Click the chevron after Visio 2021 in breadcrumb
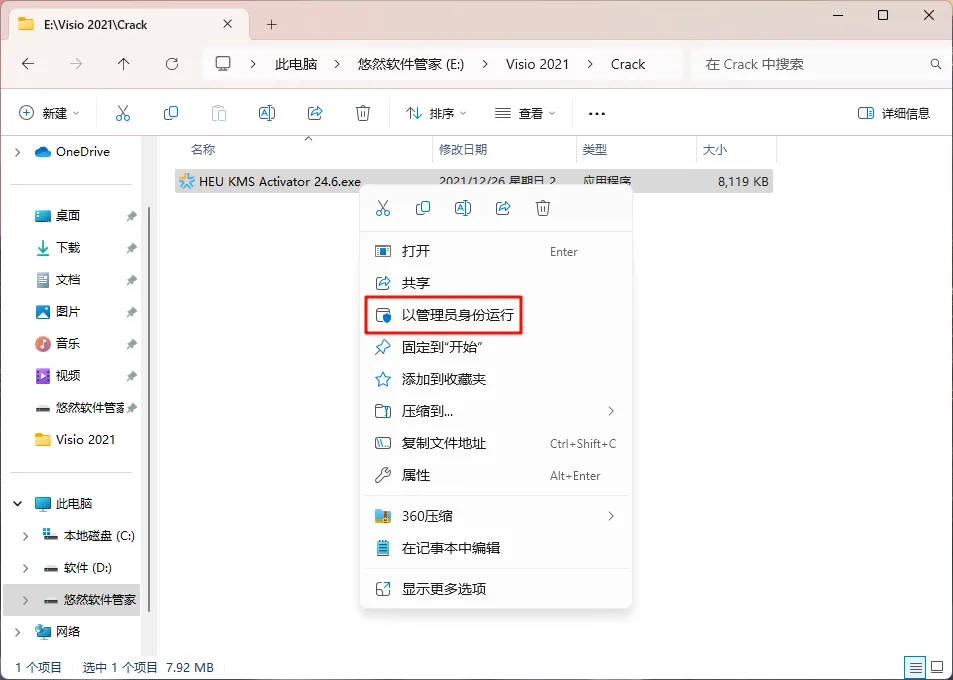This screenshot has width=953, height=680. coord(590,64)
